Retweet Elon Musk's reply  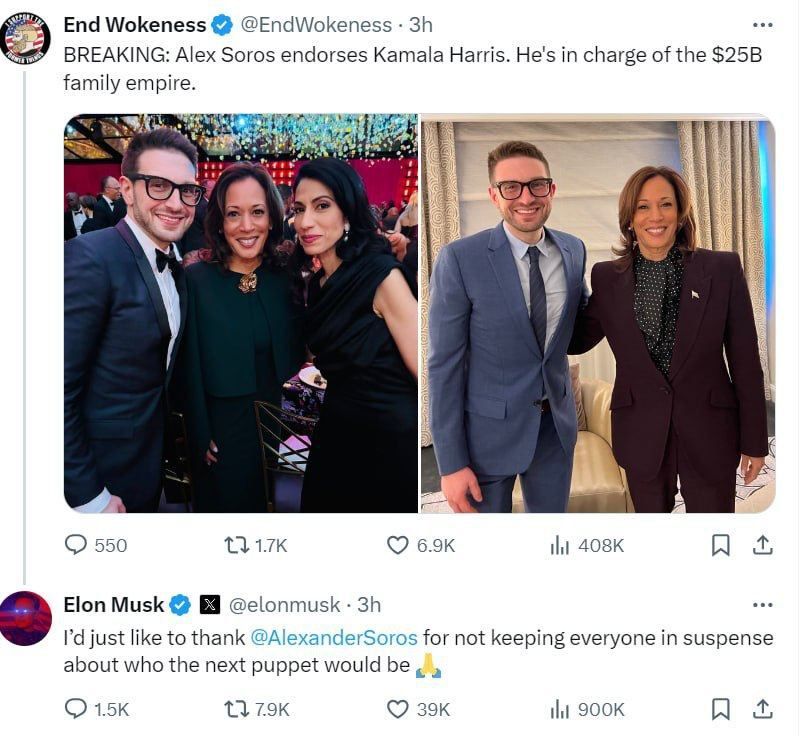(x=237, y=710)
